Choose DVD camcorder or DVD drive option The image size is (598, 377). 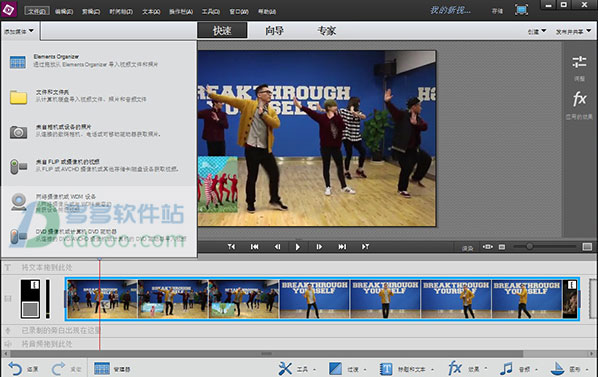pyautogui.click(x=99, y=236)
